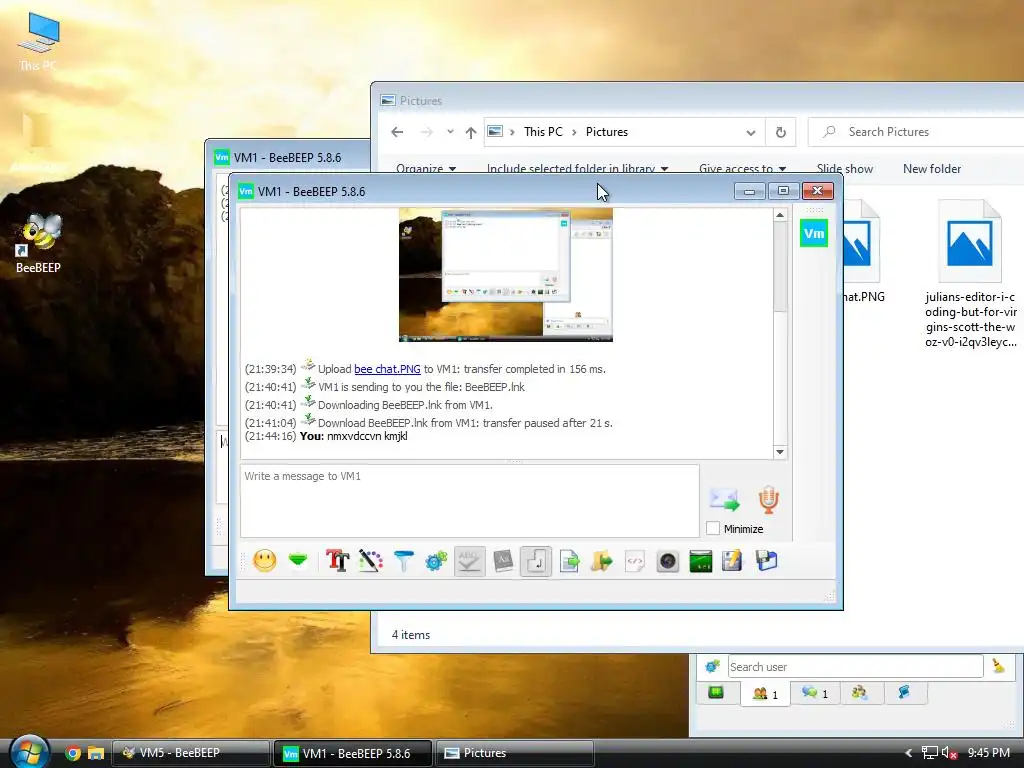Click the broom clear-search icon
The width and height of the screenshot is (1024, 768).
(x=999, y=666)
